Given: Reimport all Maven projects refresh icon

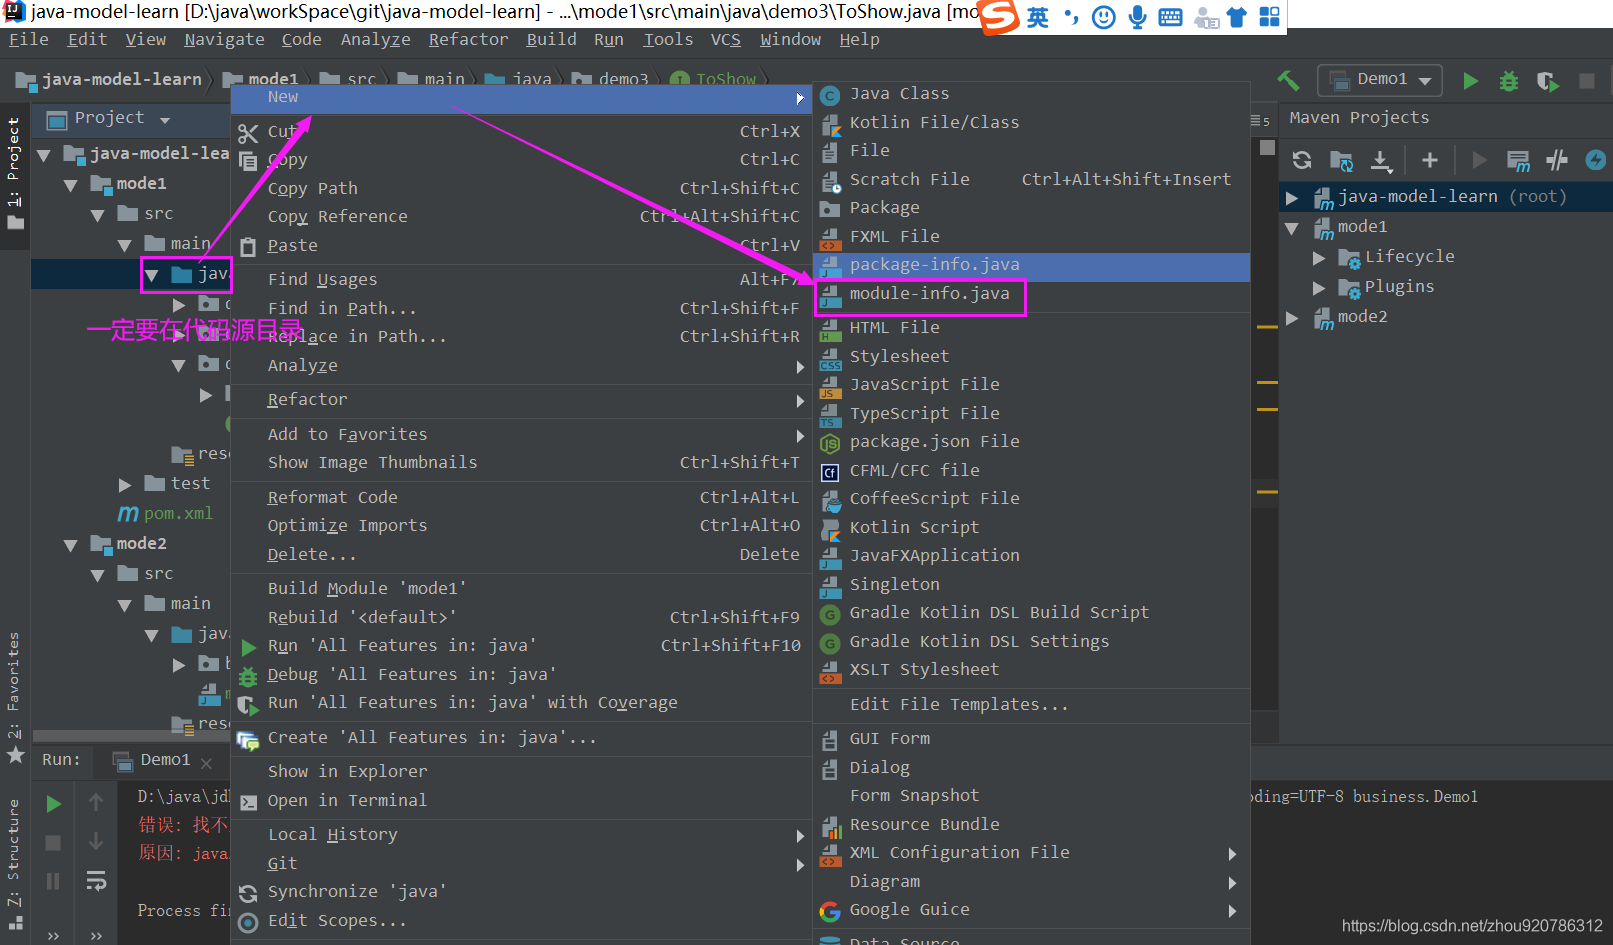Looking at the screenshot, I should click(1301, 160).
